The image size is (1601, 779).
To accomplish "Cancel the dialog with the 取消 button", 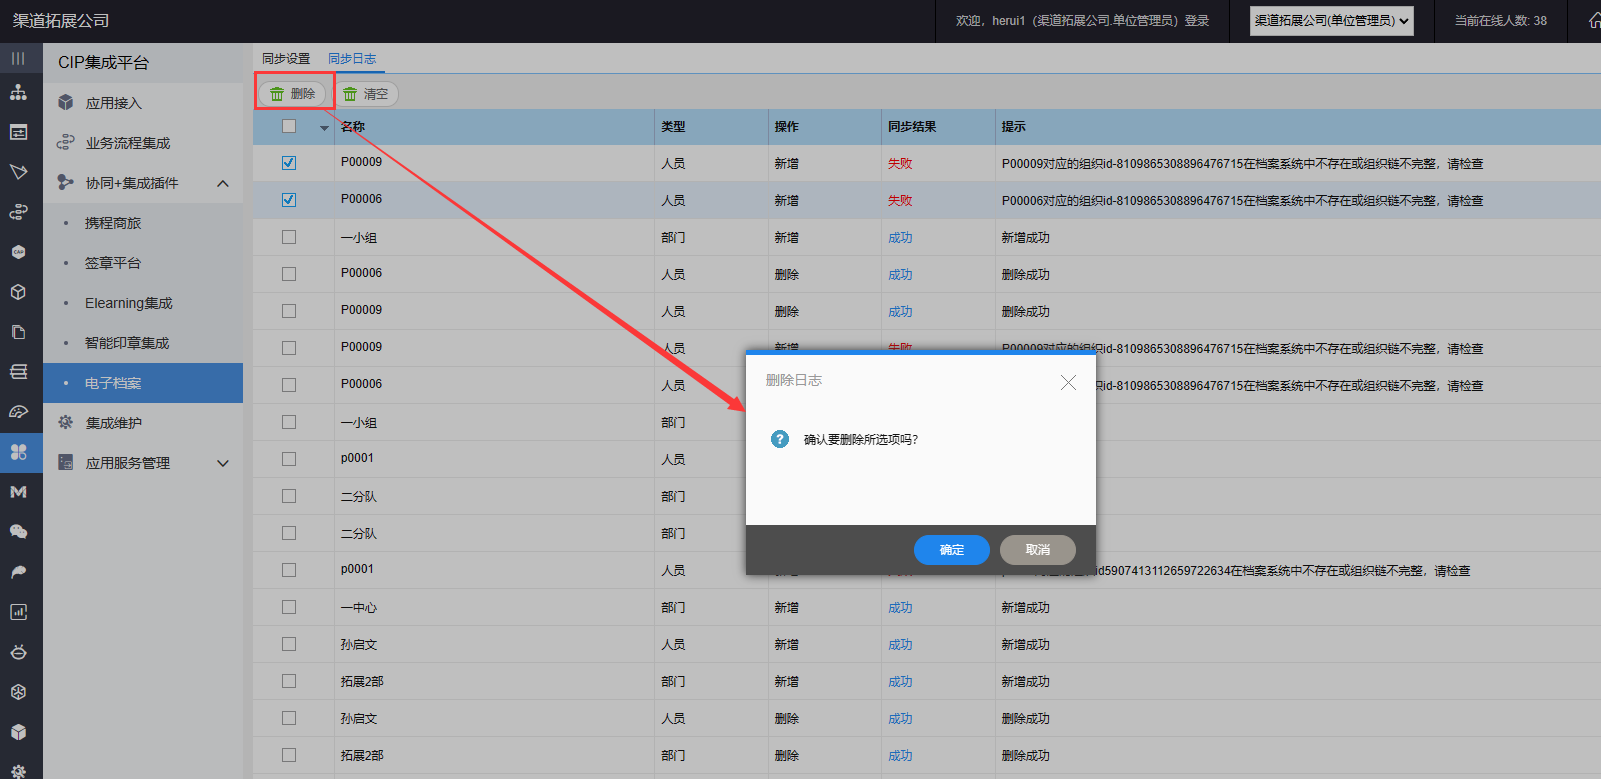I will (1038, 550).
